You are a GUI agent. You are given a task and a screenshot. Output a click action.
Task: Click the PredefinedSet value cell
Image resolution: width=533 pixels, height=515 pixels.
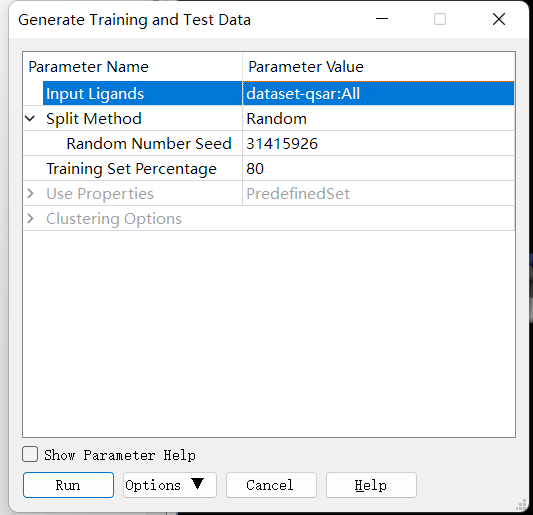378,193
